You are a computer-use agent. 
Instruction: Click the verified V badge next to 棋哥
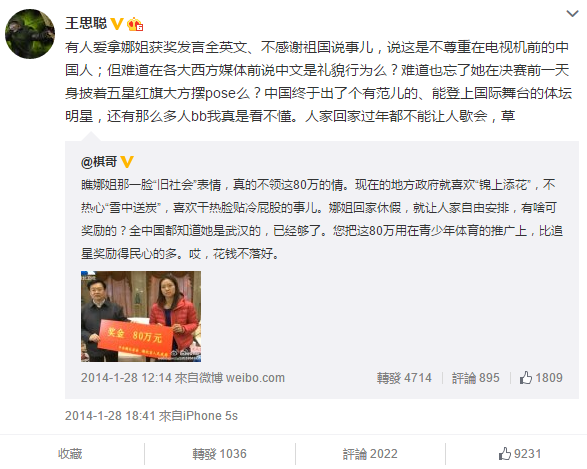coord(127,162)
